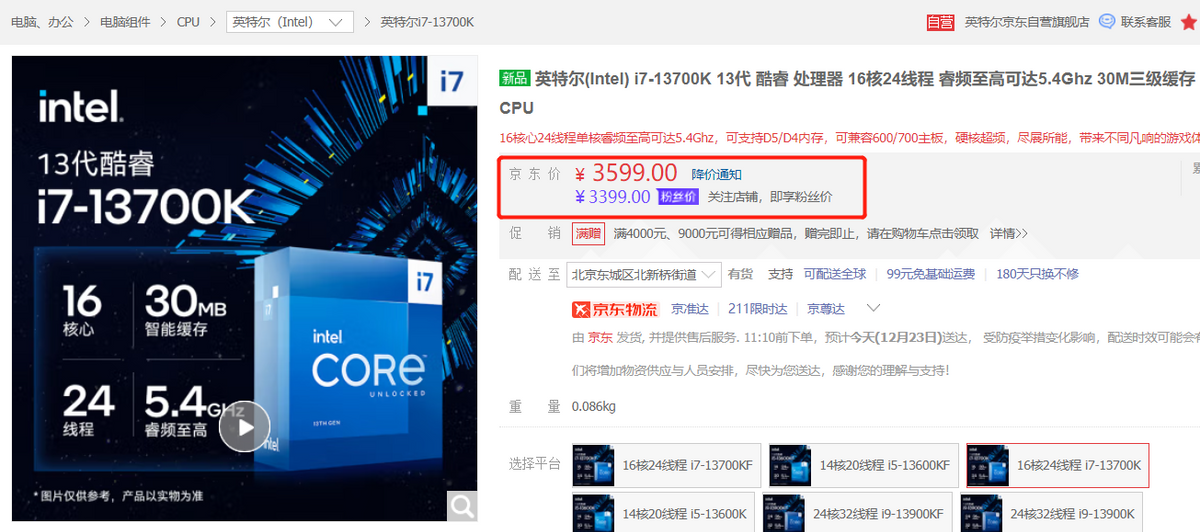This screenshot has height=532, width=1200.
Task: Select platform 14核20线程 i5-13600K
Action: (x=663, y=512)
